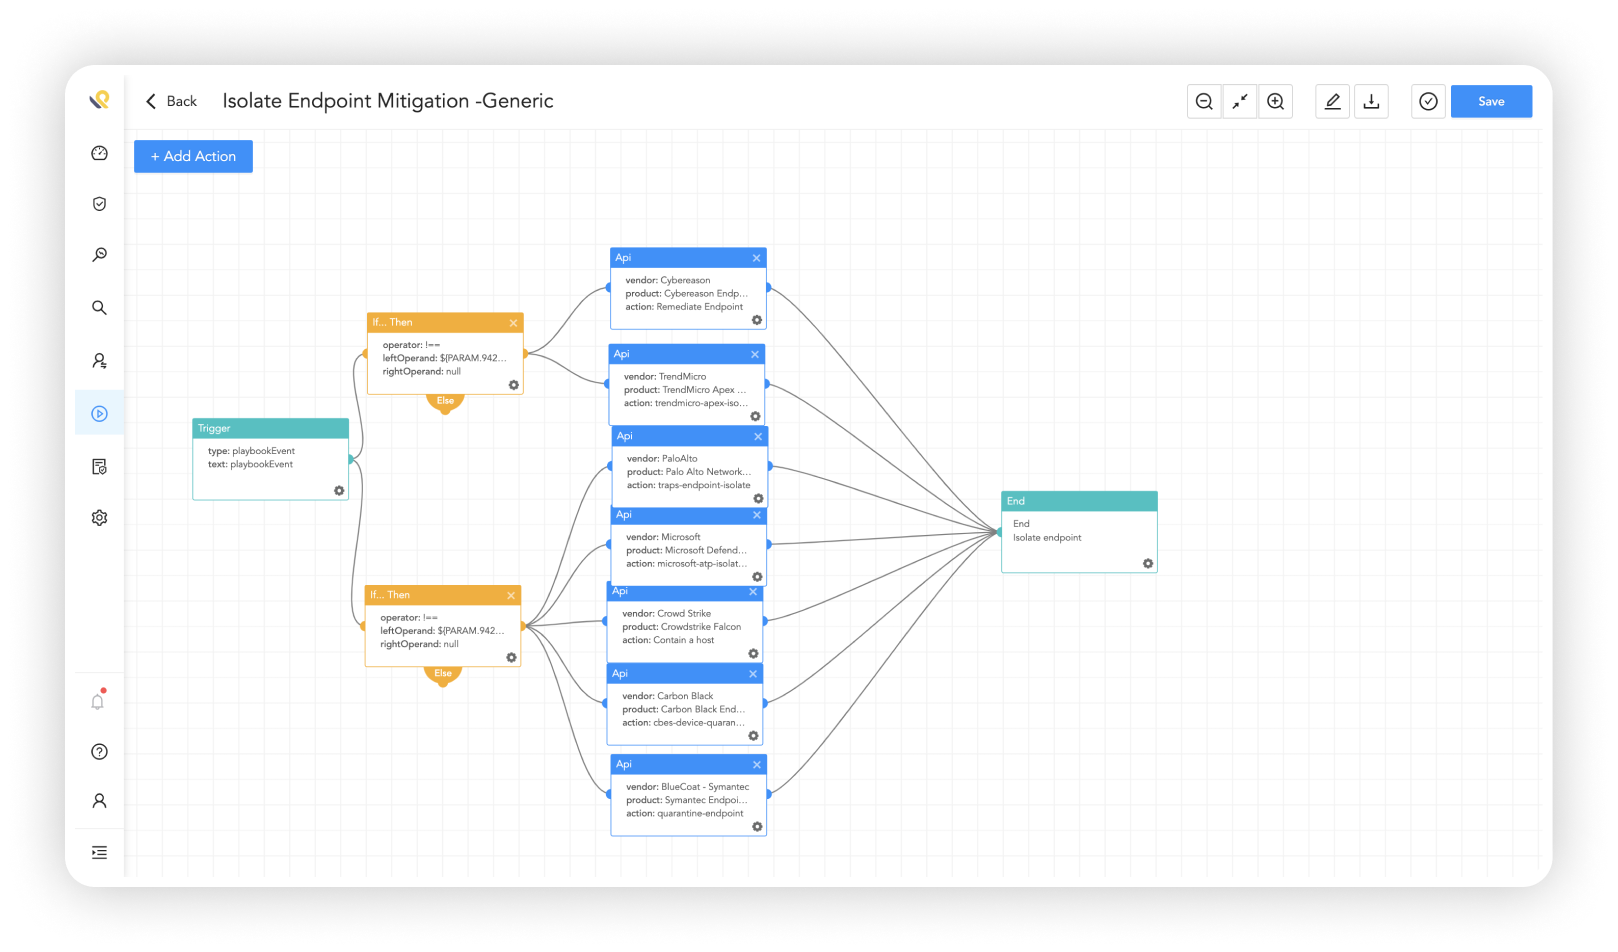Screen dimensions: 1618x952
Task: Click 'Isolate Endpoint Mitigation -Generic' title
Action: pos(388,101)
